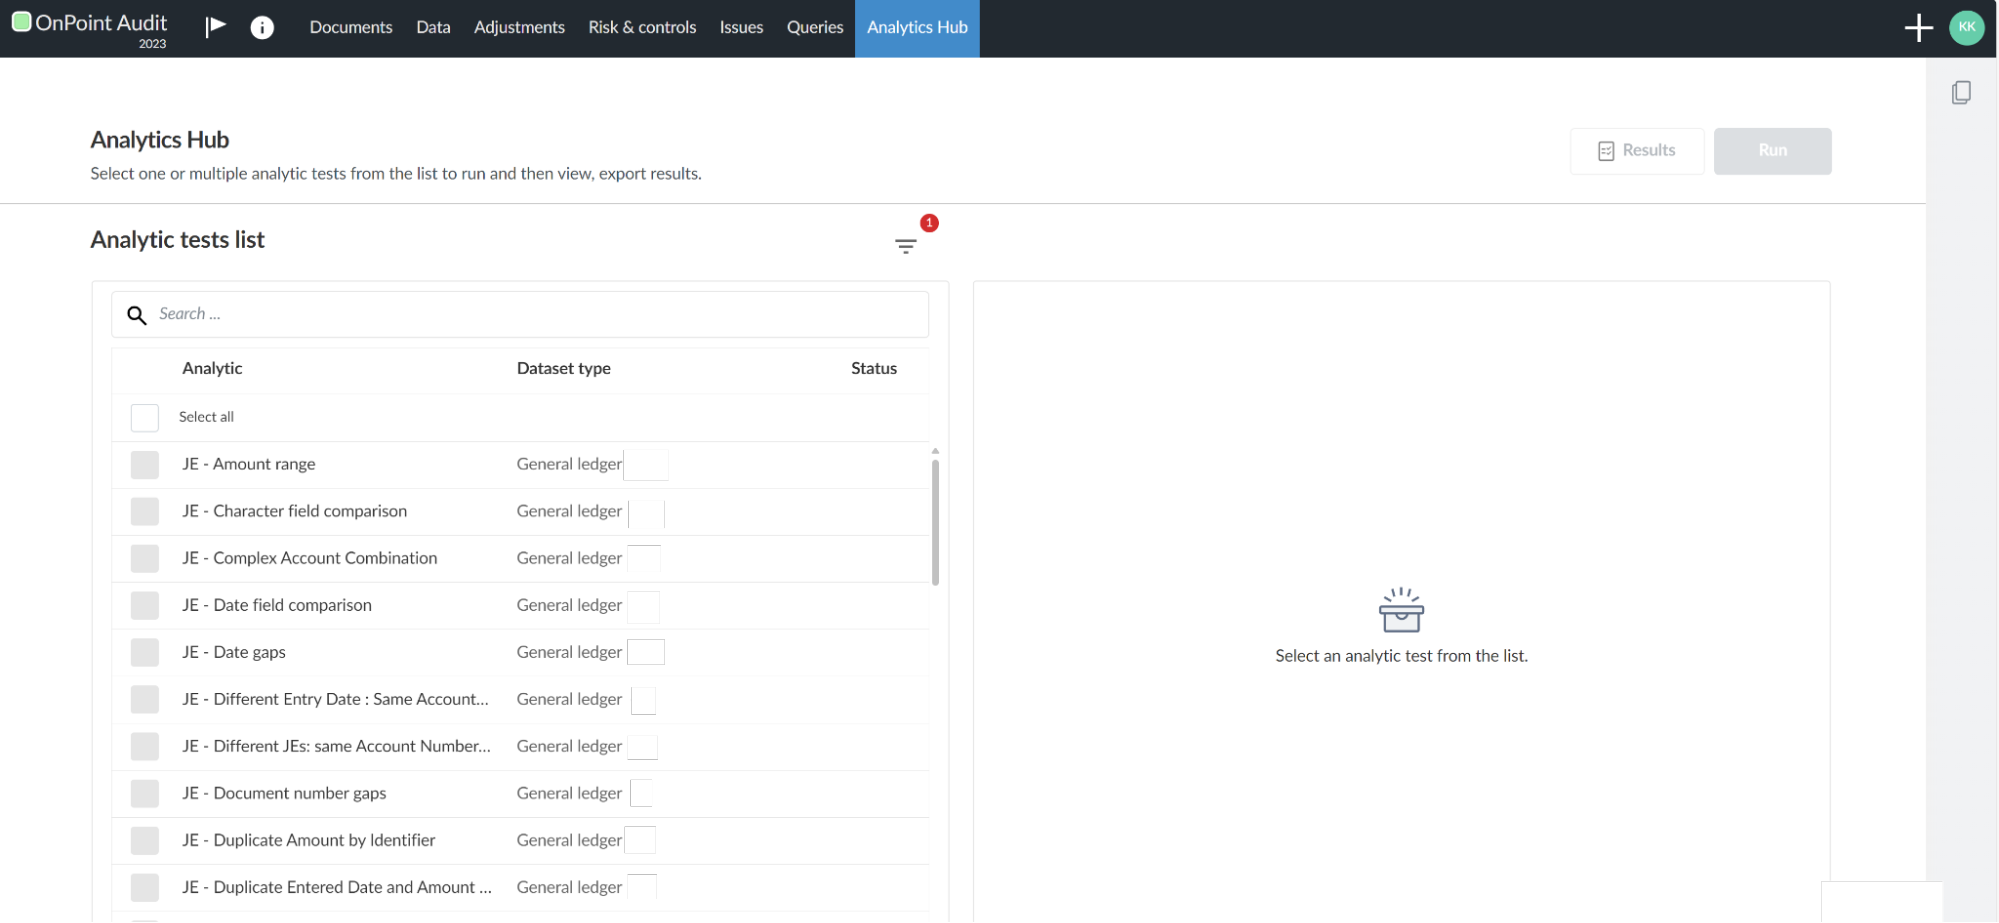
Task: Open the analytic tests filter icon
Action: click(x=905, y=246)
